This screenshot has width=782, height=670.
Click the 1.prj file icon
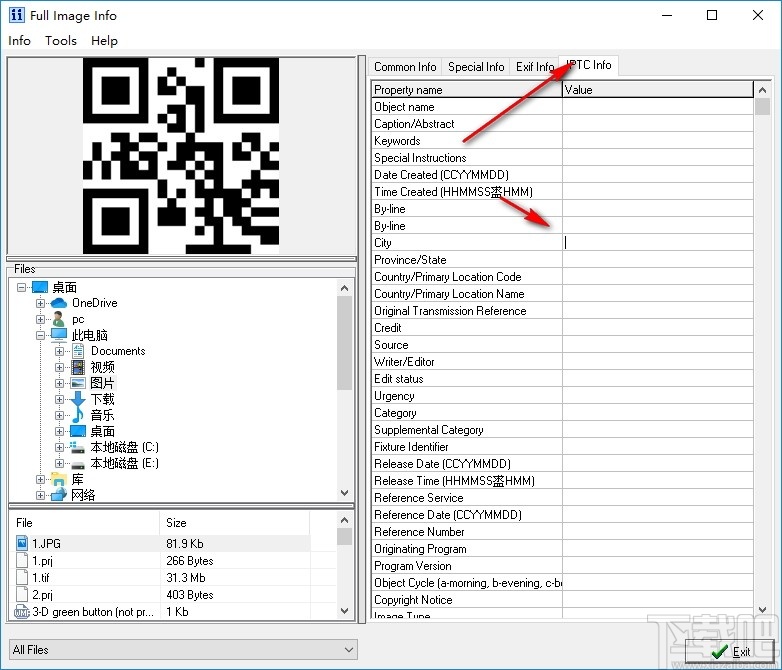(x=22, y=560)
